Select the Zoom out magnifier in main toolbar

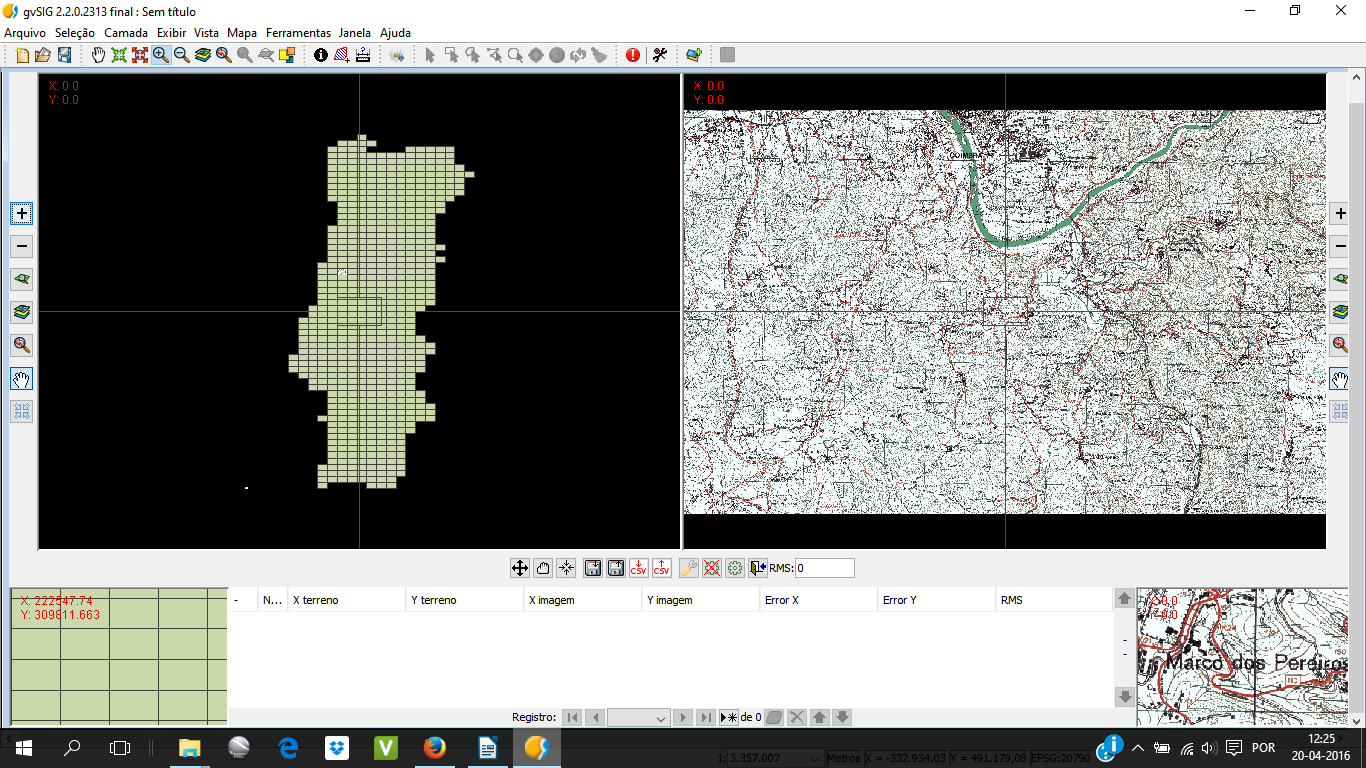pos(182,55)
